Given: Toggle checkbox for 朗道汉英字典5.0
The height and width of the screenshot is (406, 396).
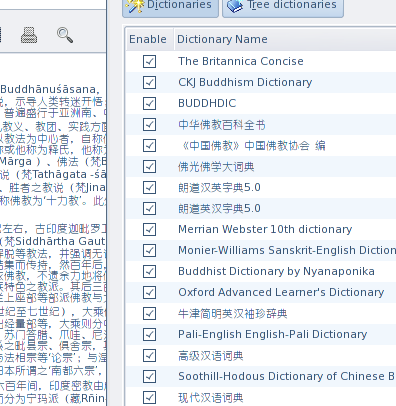Looking at the screenshot, I should coord(149,187).
